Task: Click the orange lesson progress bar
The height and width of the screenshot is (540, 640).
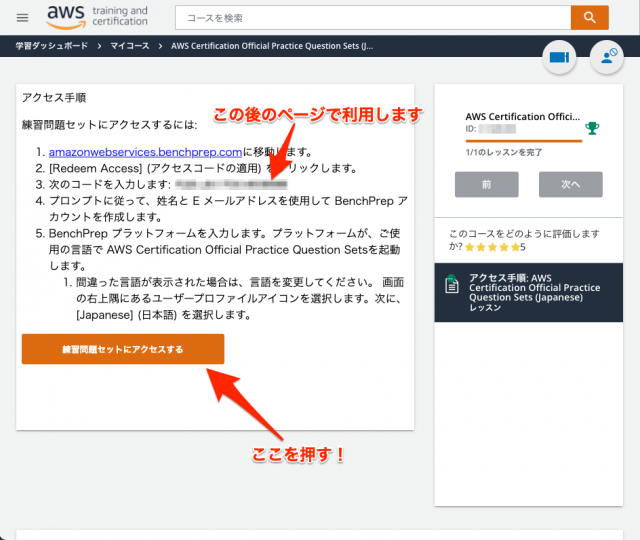Action: point(524,141)
